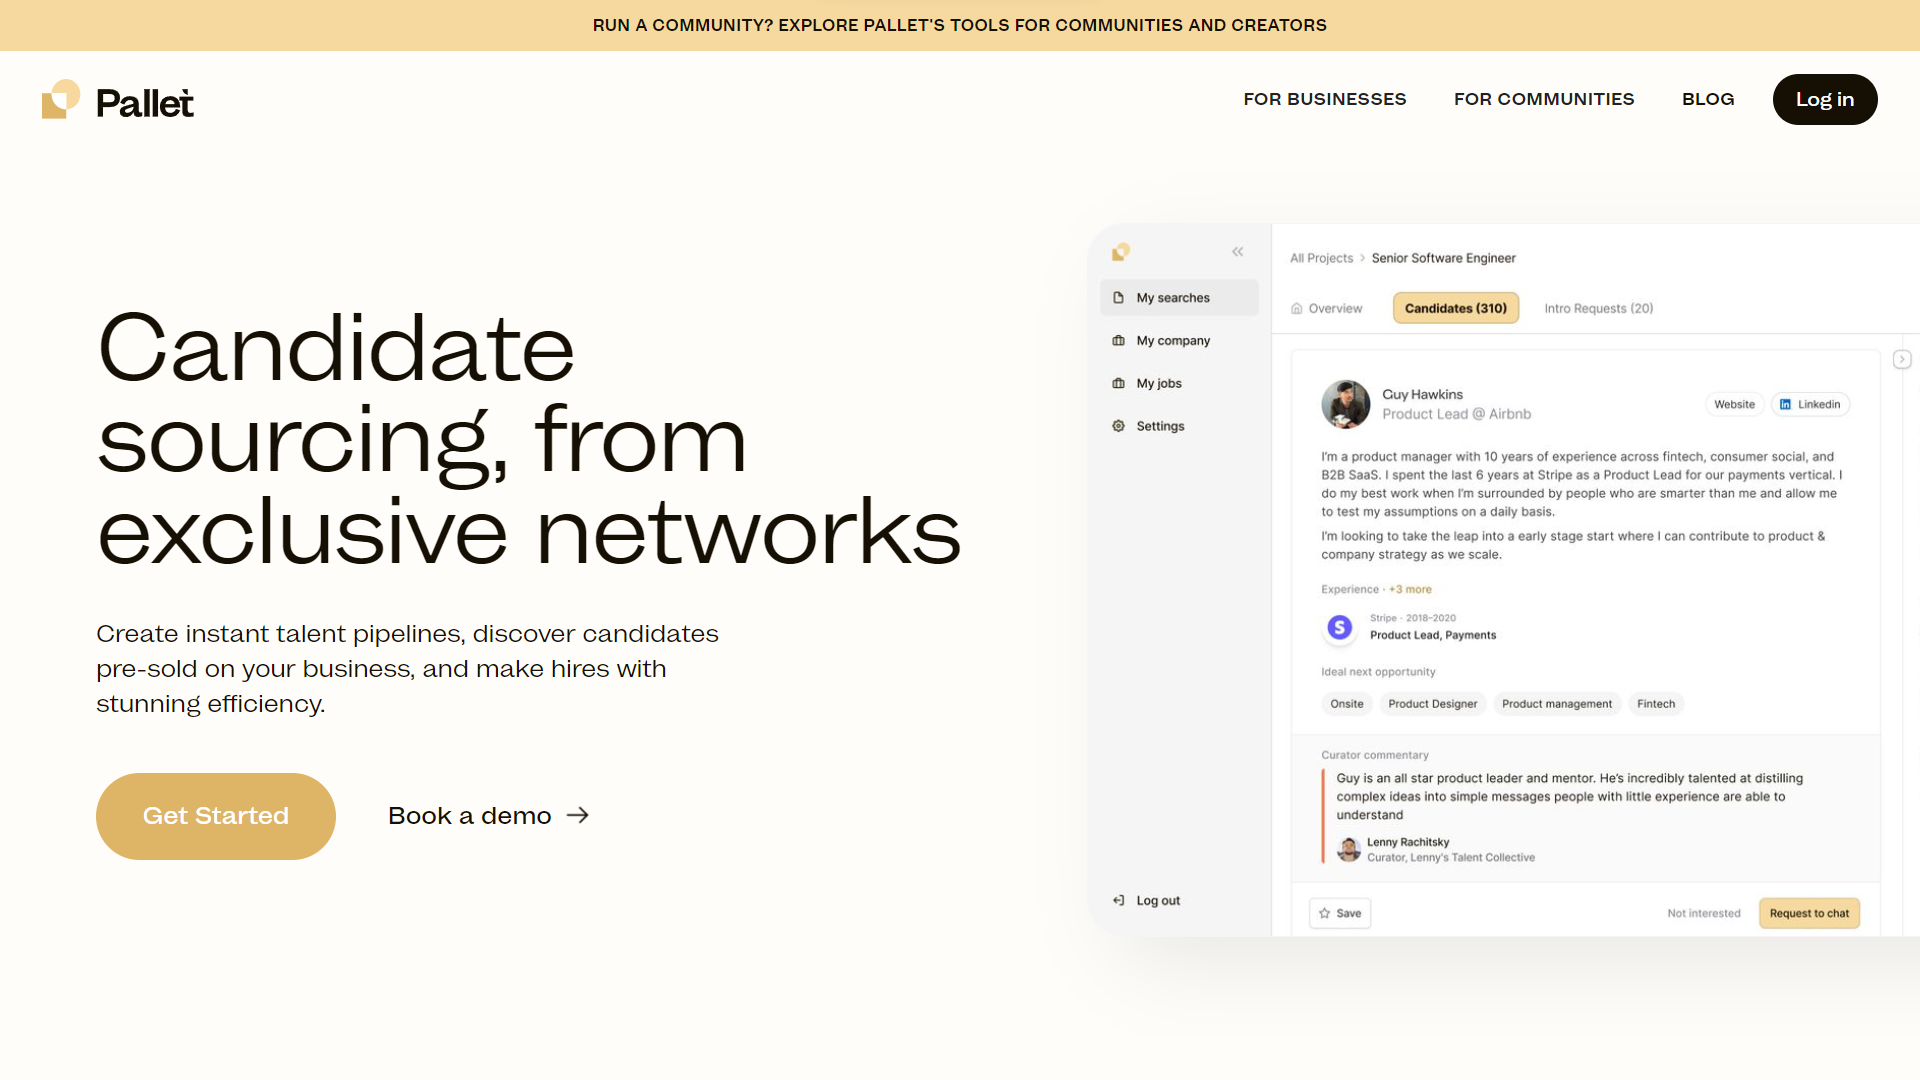Click the Get Started button
Viewport: 1920px width, 1080px height.
(x=215, y=816)
